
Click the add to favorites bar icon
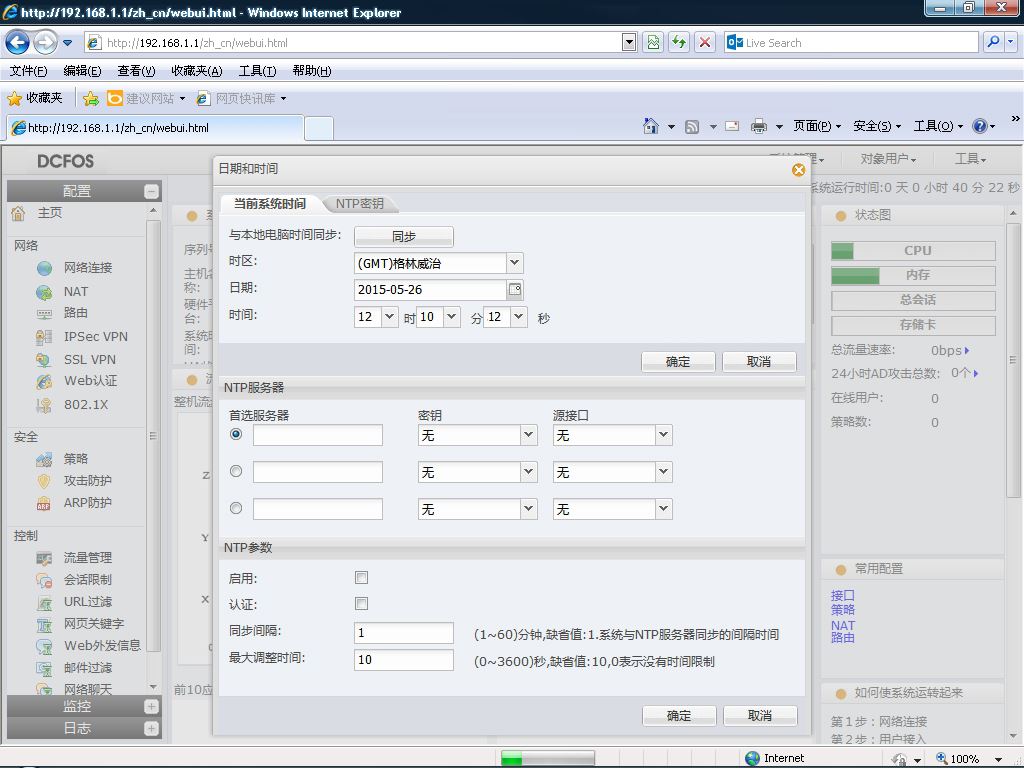(x=91, y=99)
